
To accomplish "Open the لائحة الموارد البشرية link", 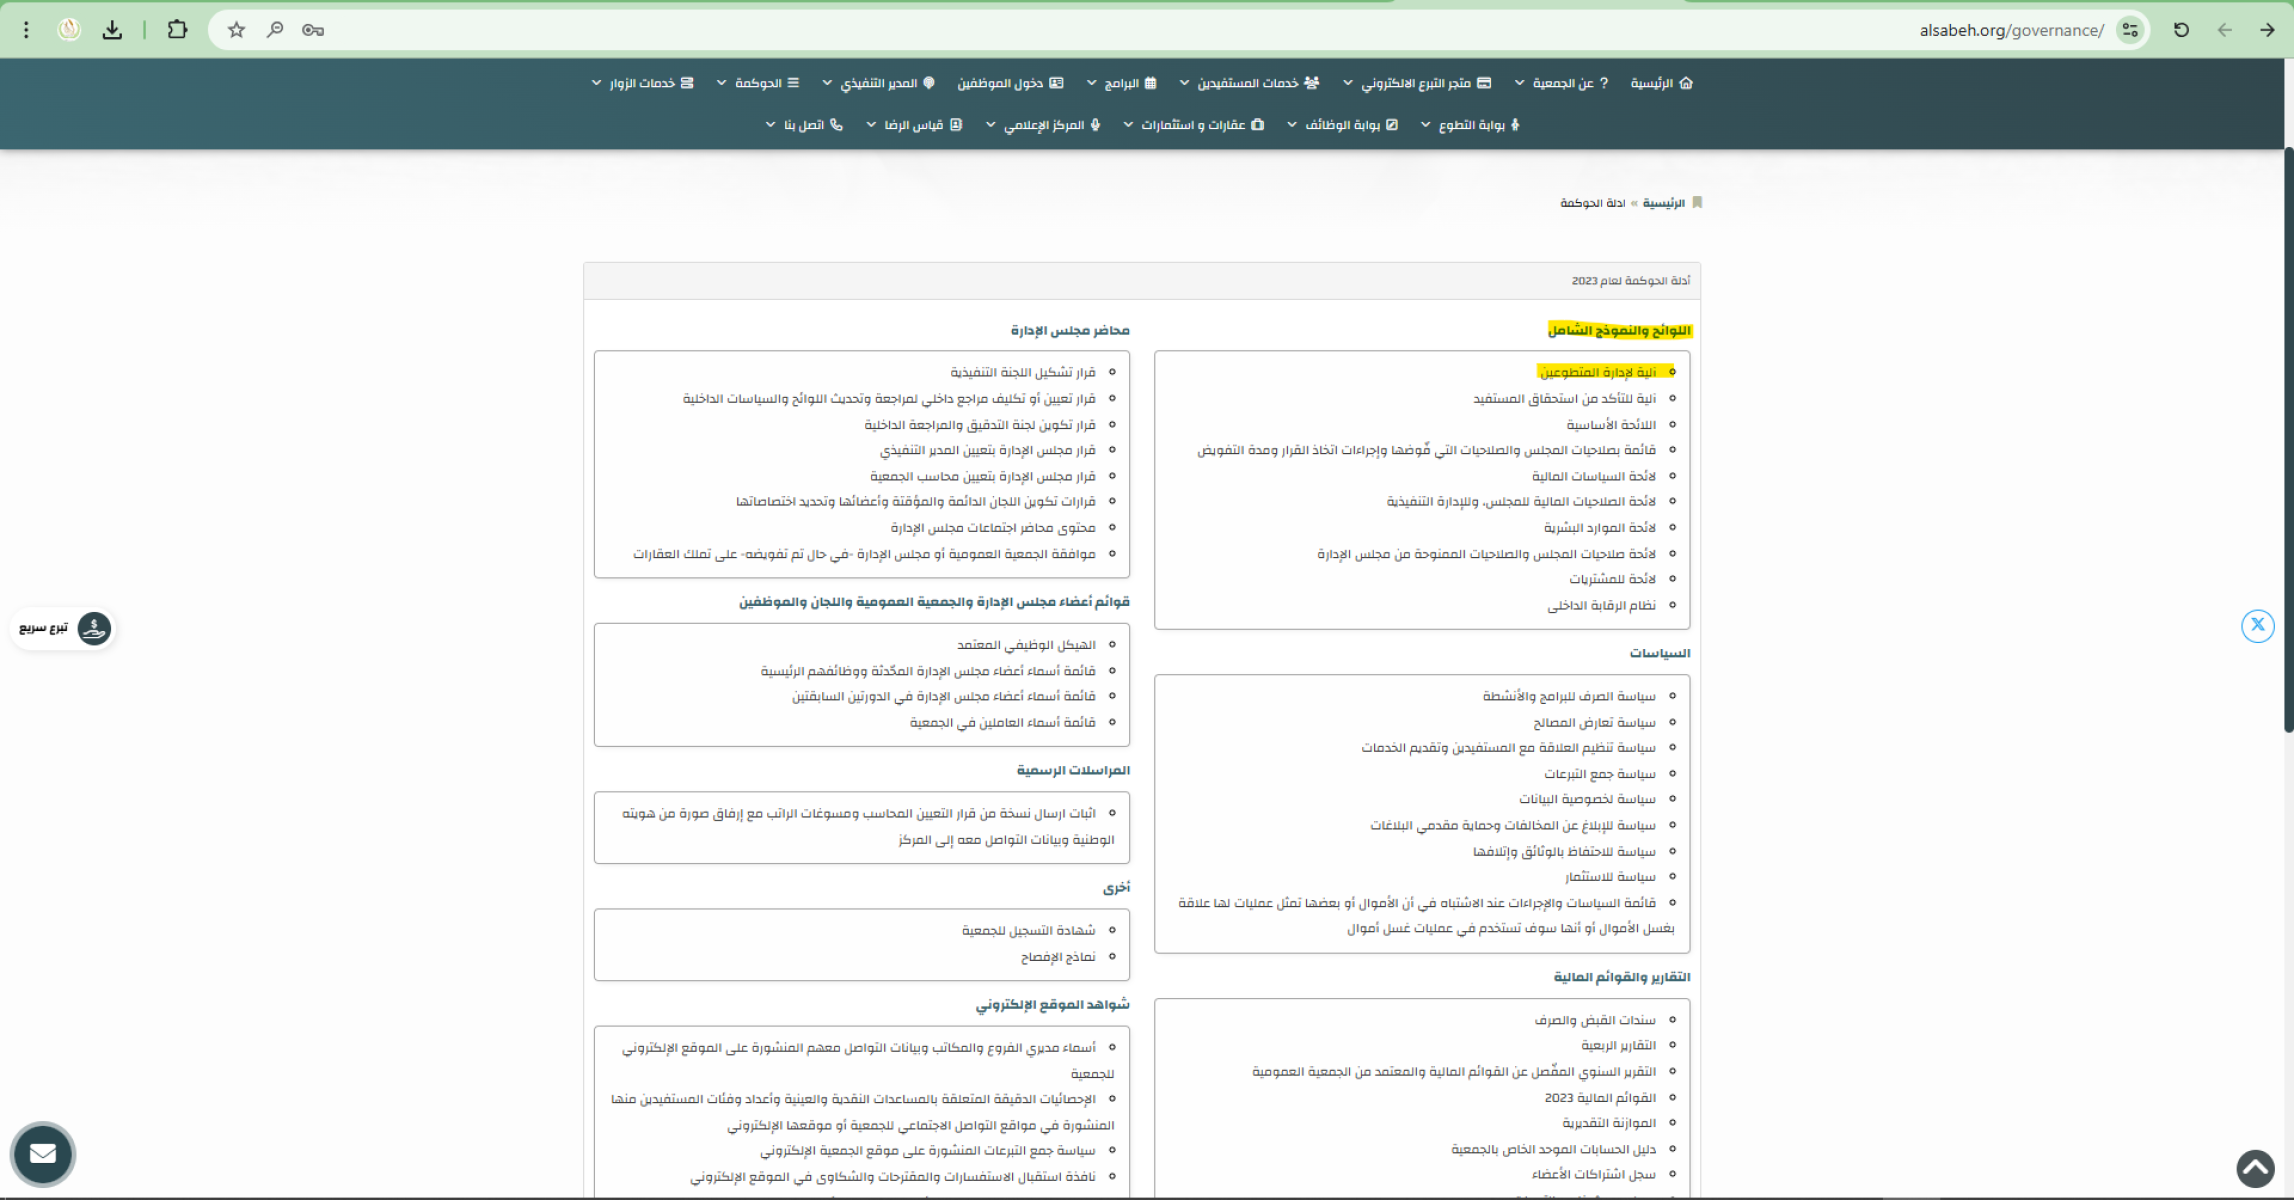I will (x=1600, y=527).
